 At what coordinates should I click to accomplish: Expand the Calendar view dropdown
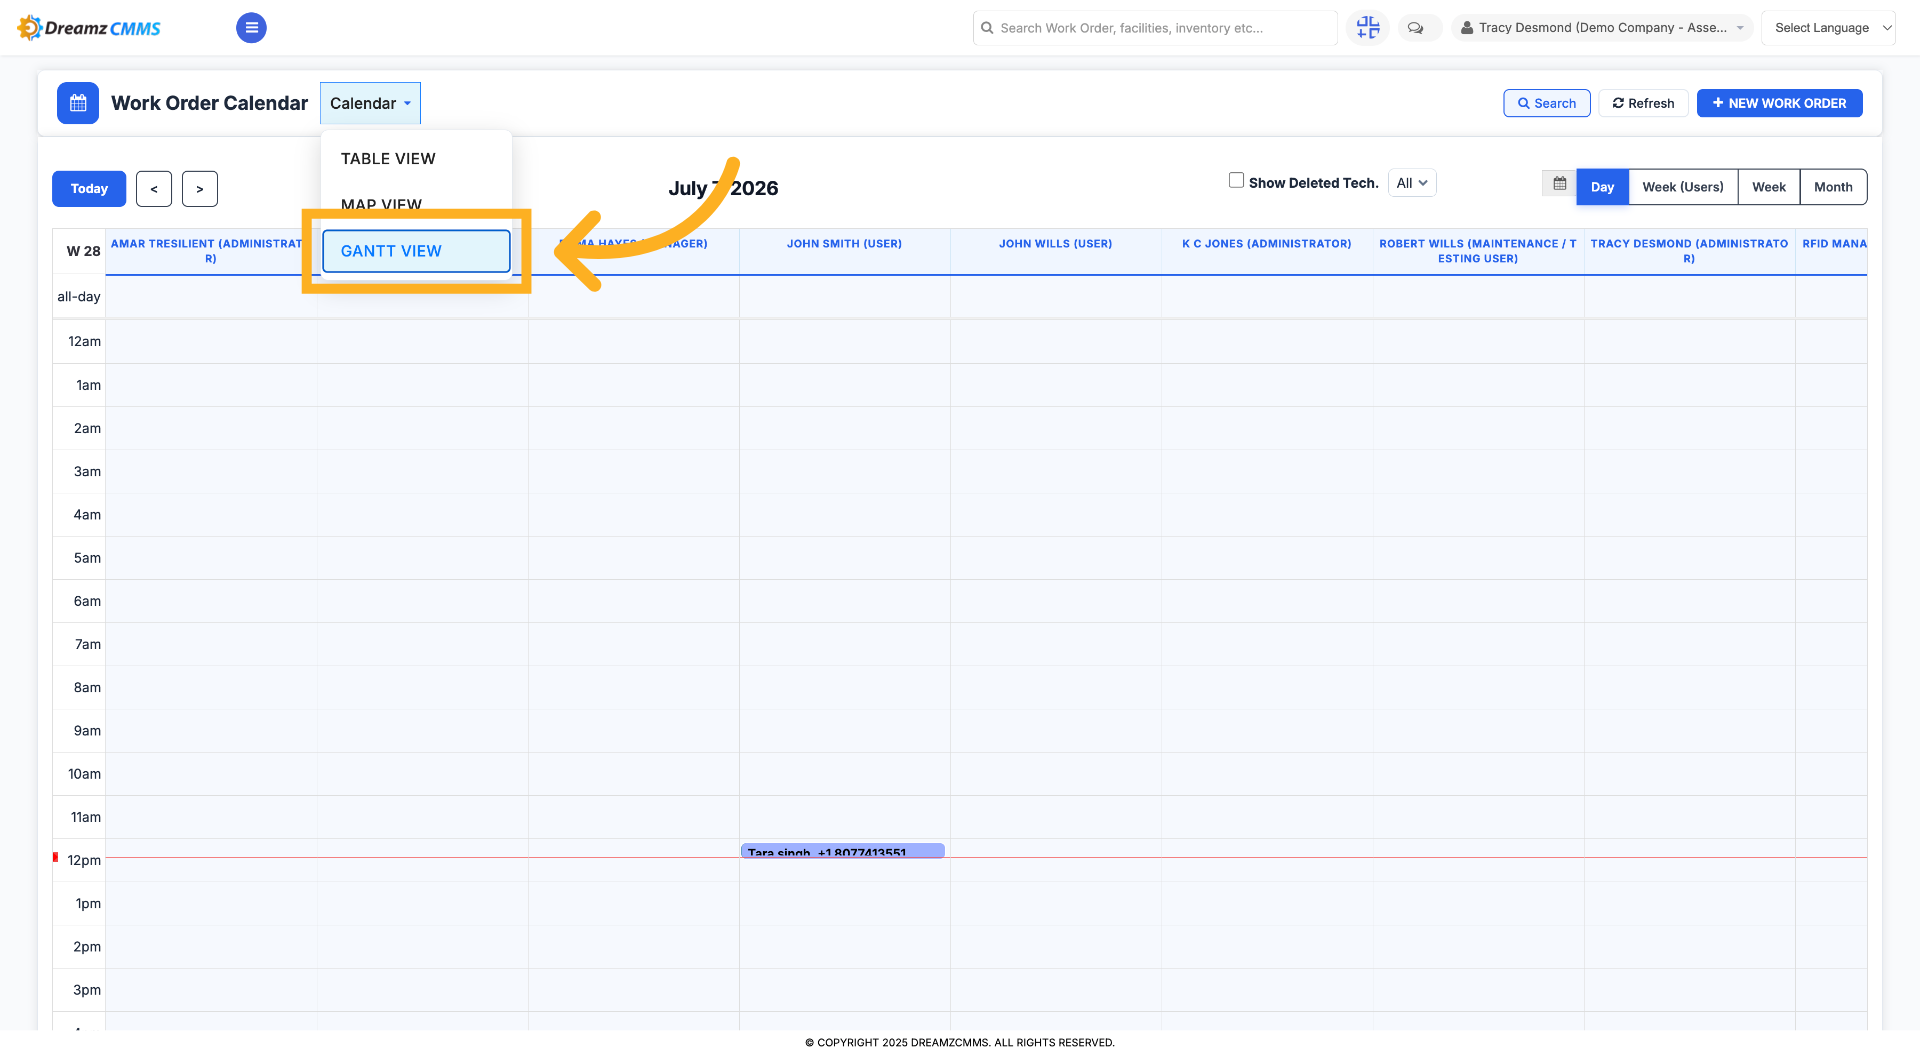370,103
